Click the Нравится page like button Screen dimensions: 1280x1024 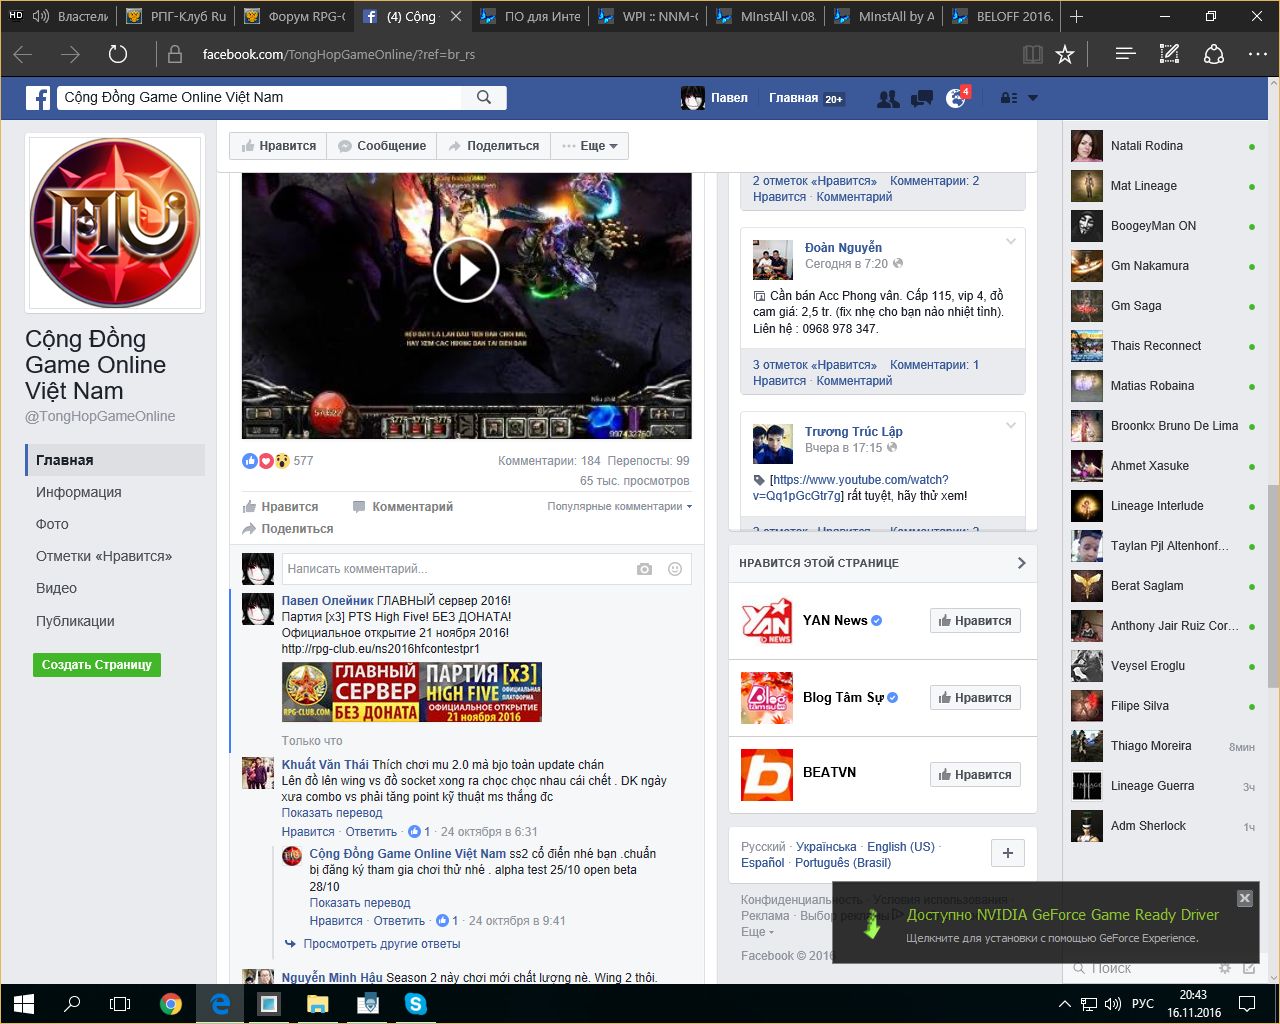point(278,146)
